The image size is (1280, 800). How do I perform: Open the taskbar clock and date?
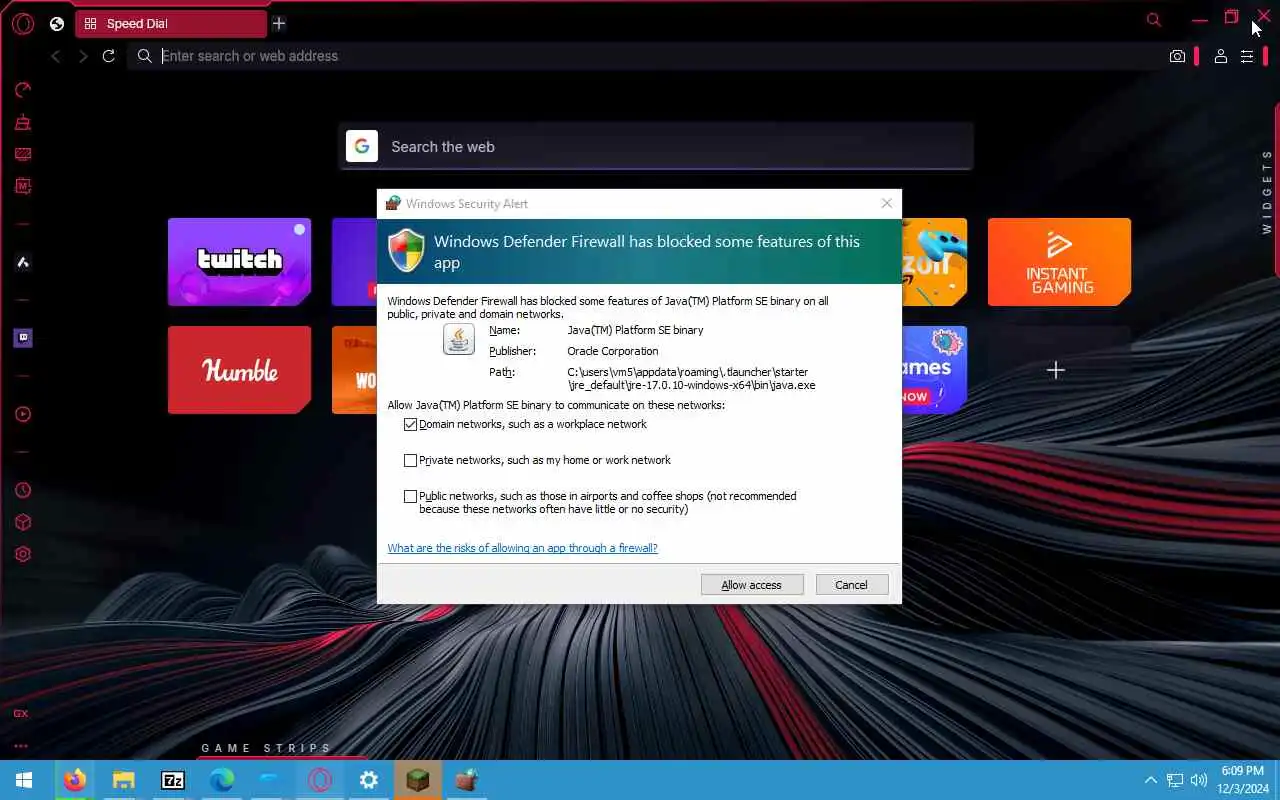[x=1242, y=780]
